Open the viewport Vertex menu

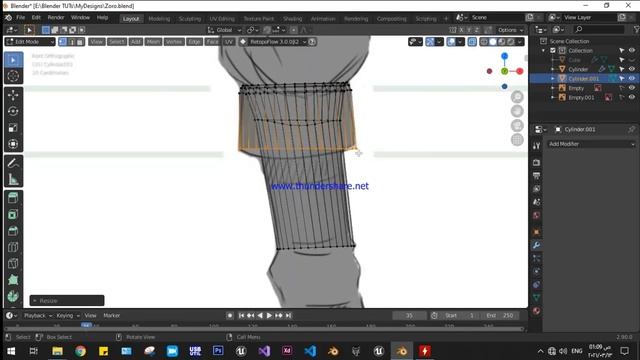pos(174,42)
